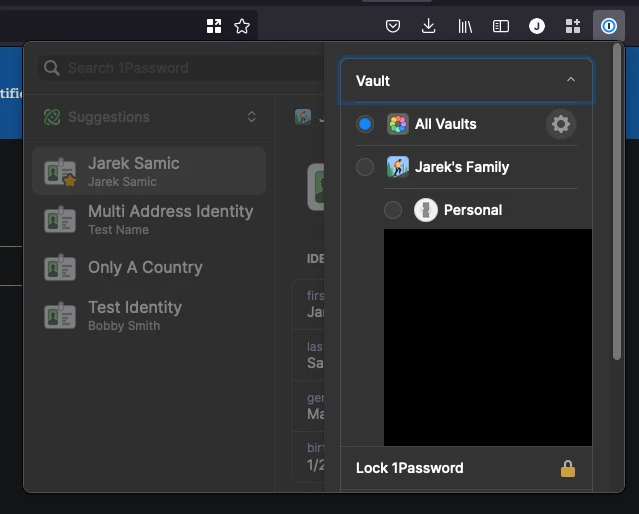Image resolution: width=639 pixels, height=514 pixels.
Task: Select the Personal vault radio button
Action: pyautogui.click(x=393, y=210)
